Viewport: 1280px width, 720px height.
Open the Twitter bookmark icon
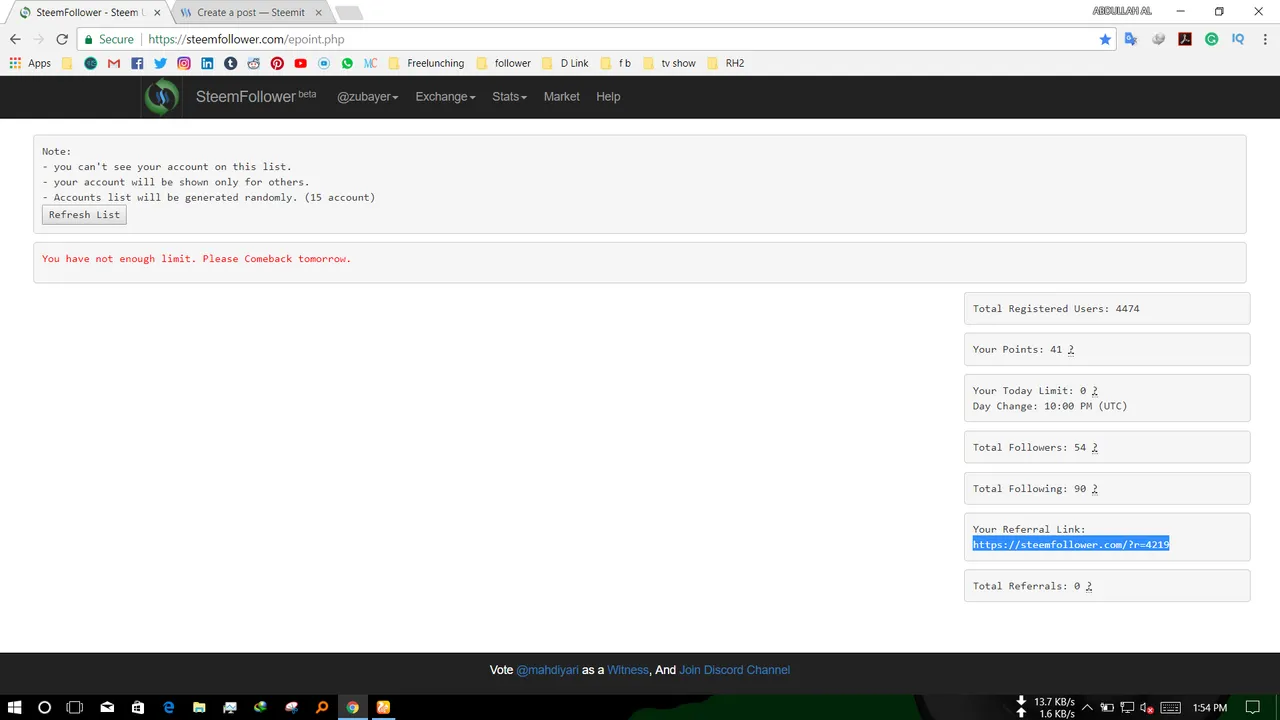[x=160, y=63]
